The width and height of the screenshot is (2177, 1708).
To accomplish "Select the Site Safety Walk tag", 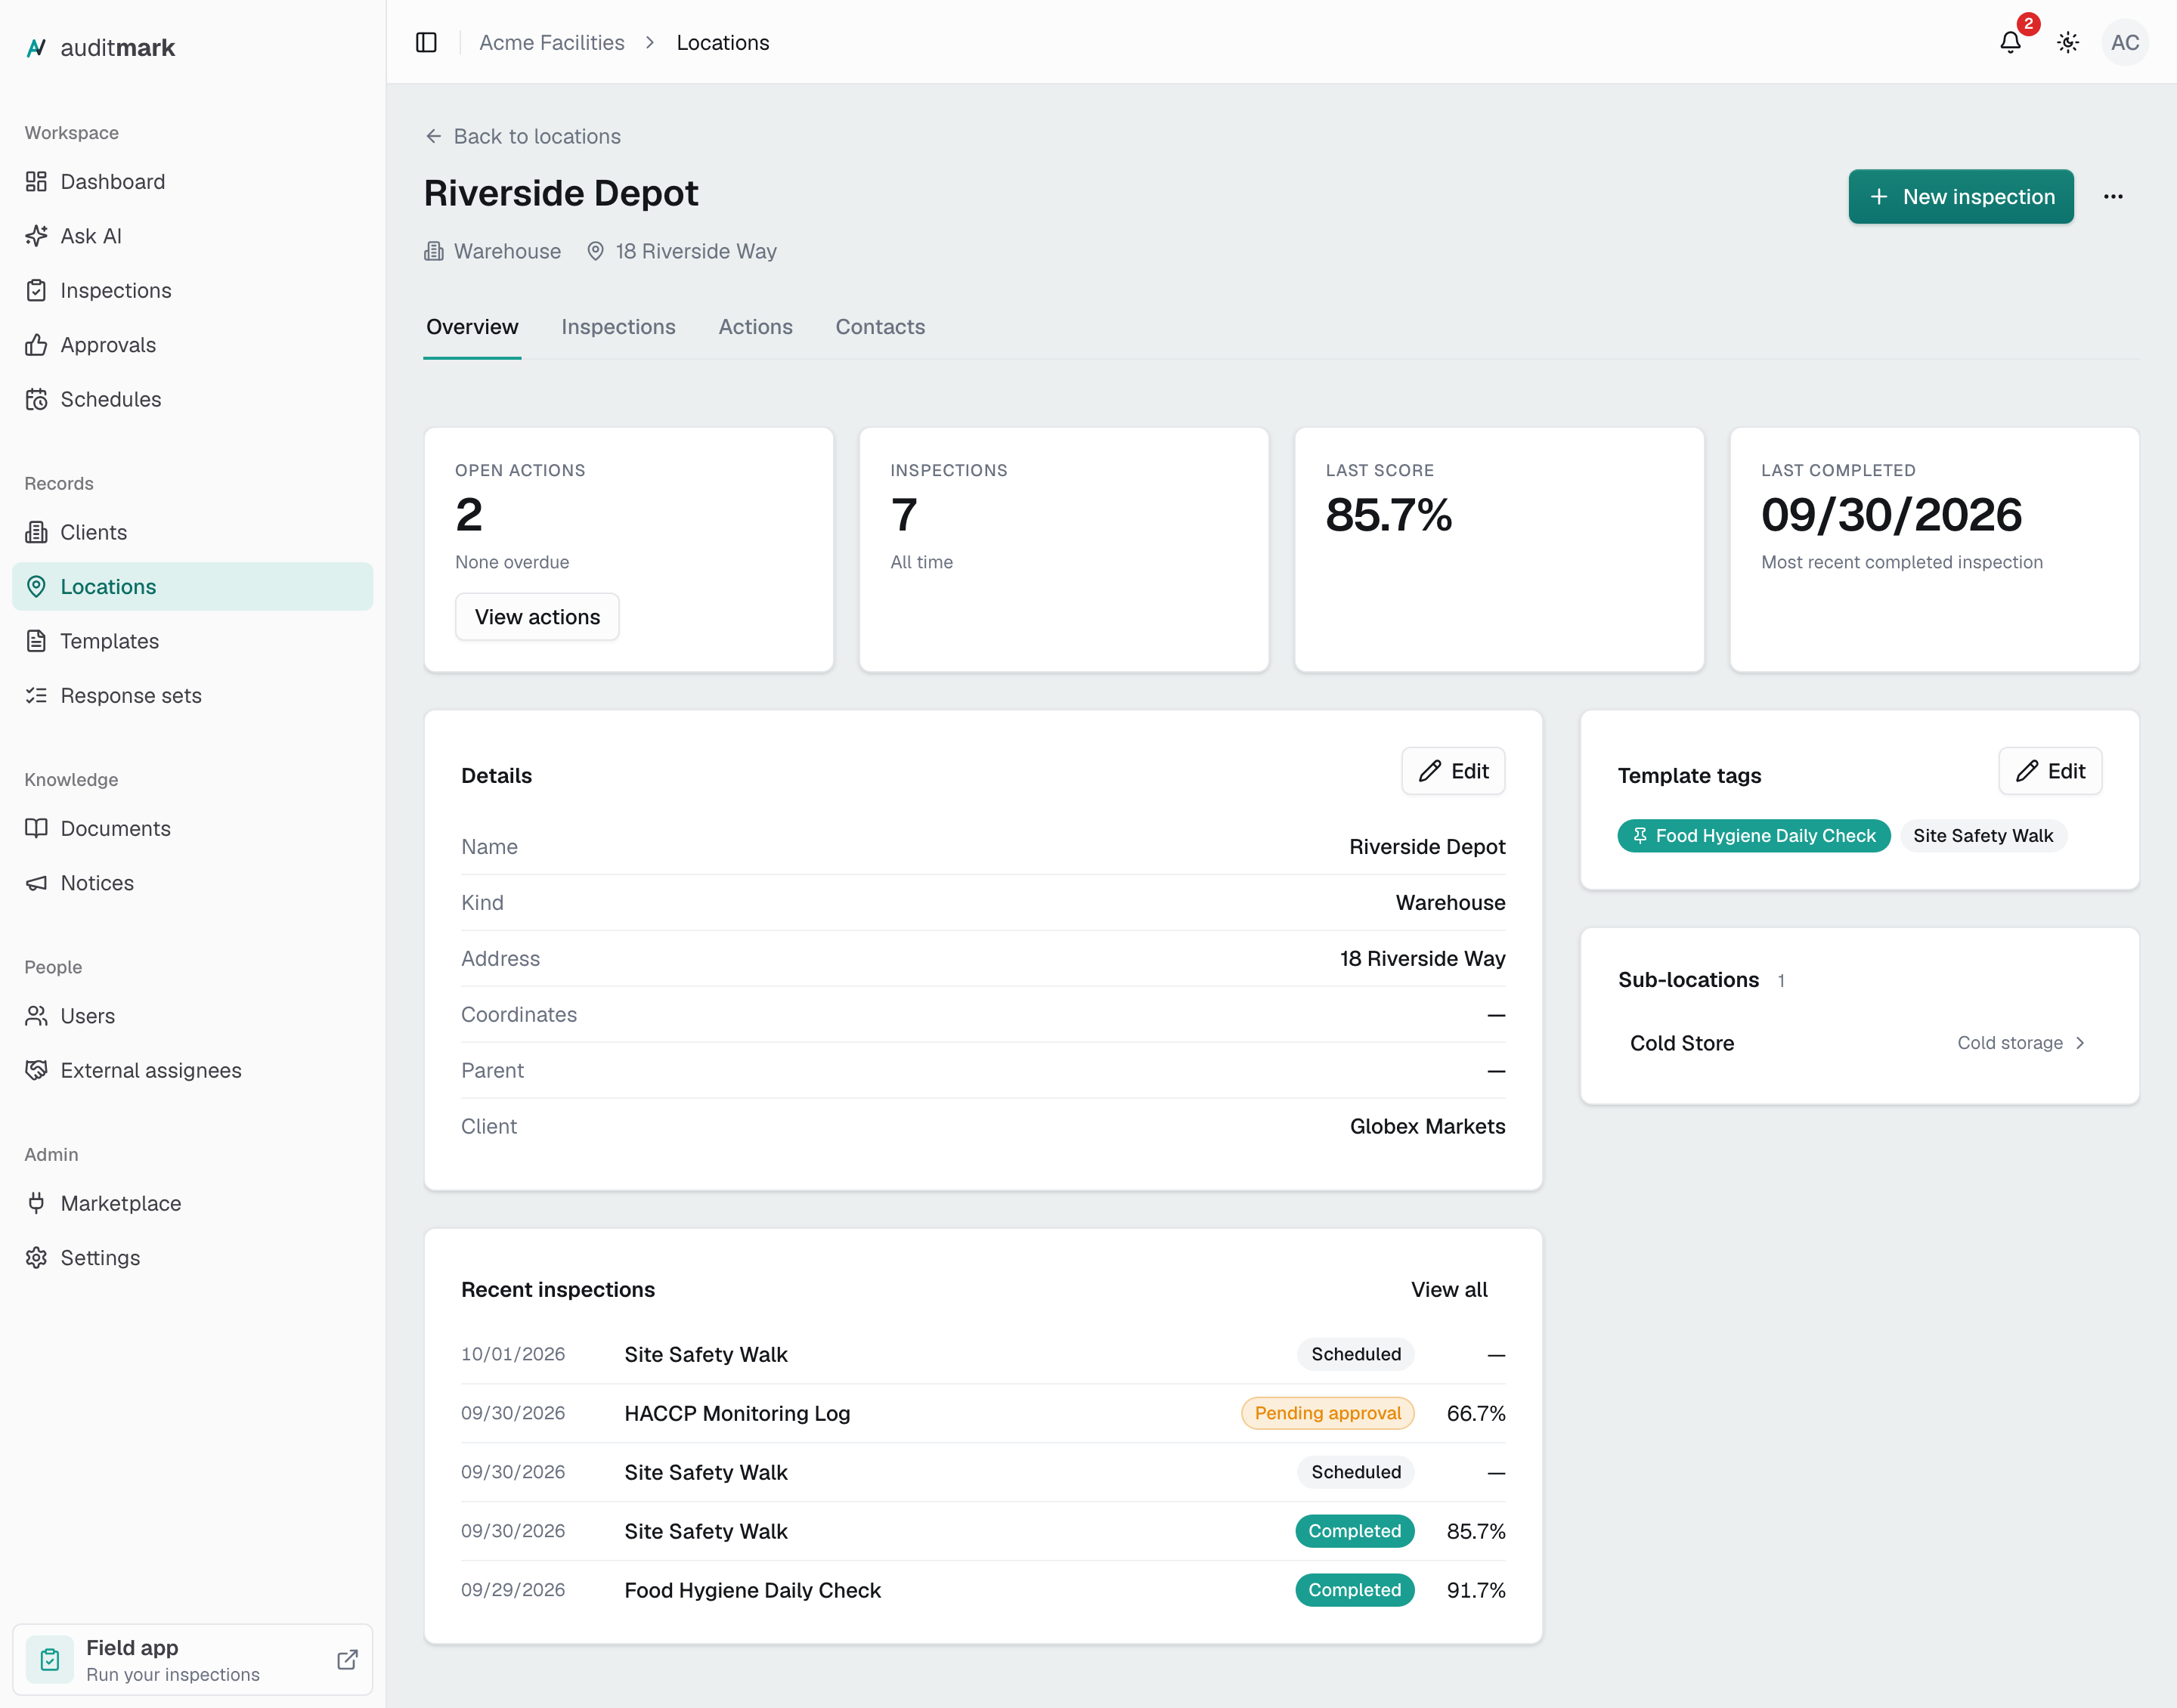I will point(1982,835).
